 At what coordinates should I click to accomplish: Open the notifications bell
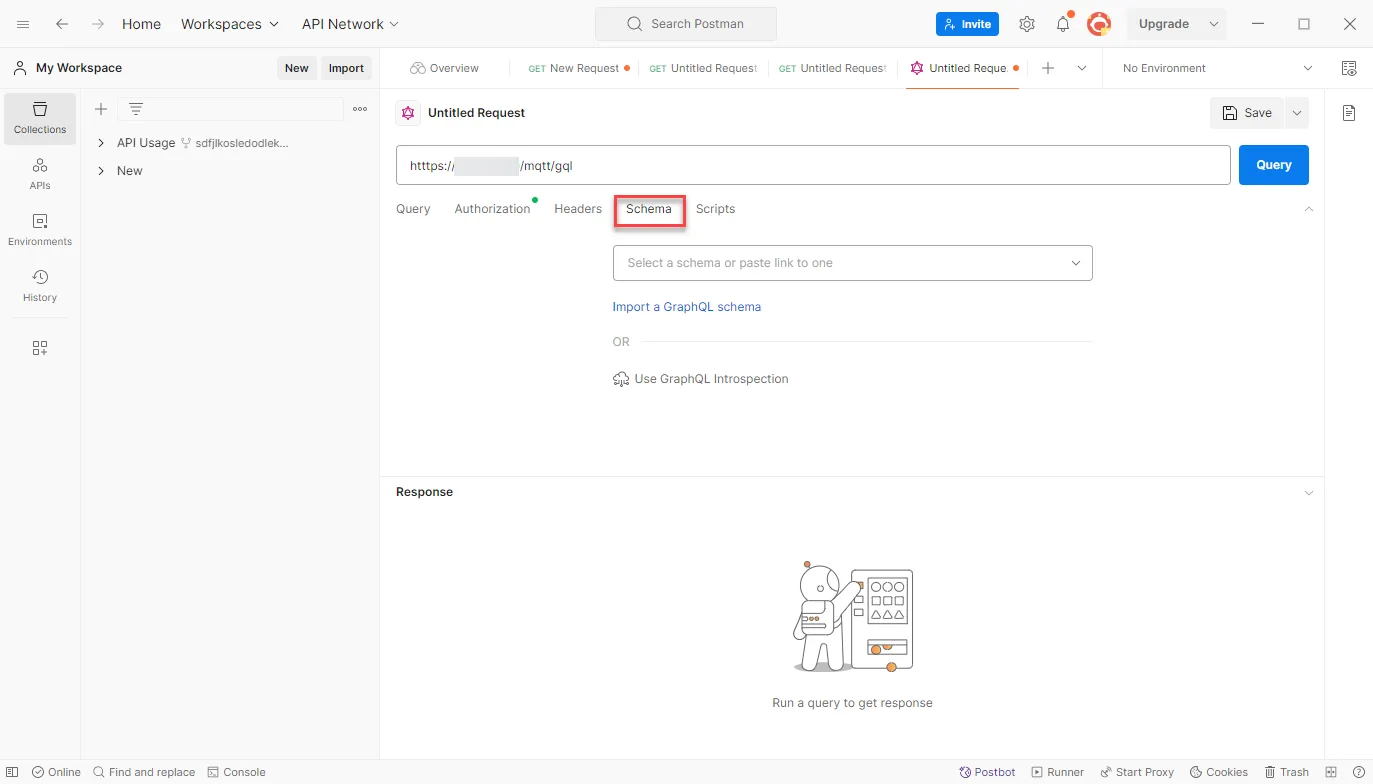(1063, 24)
